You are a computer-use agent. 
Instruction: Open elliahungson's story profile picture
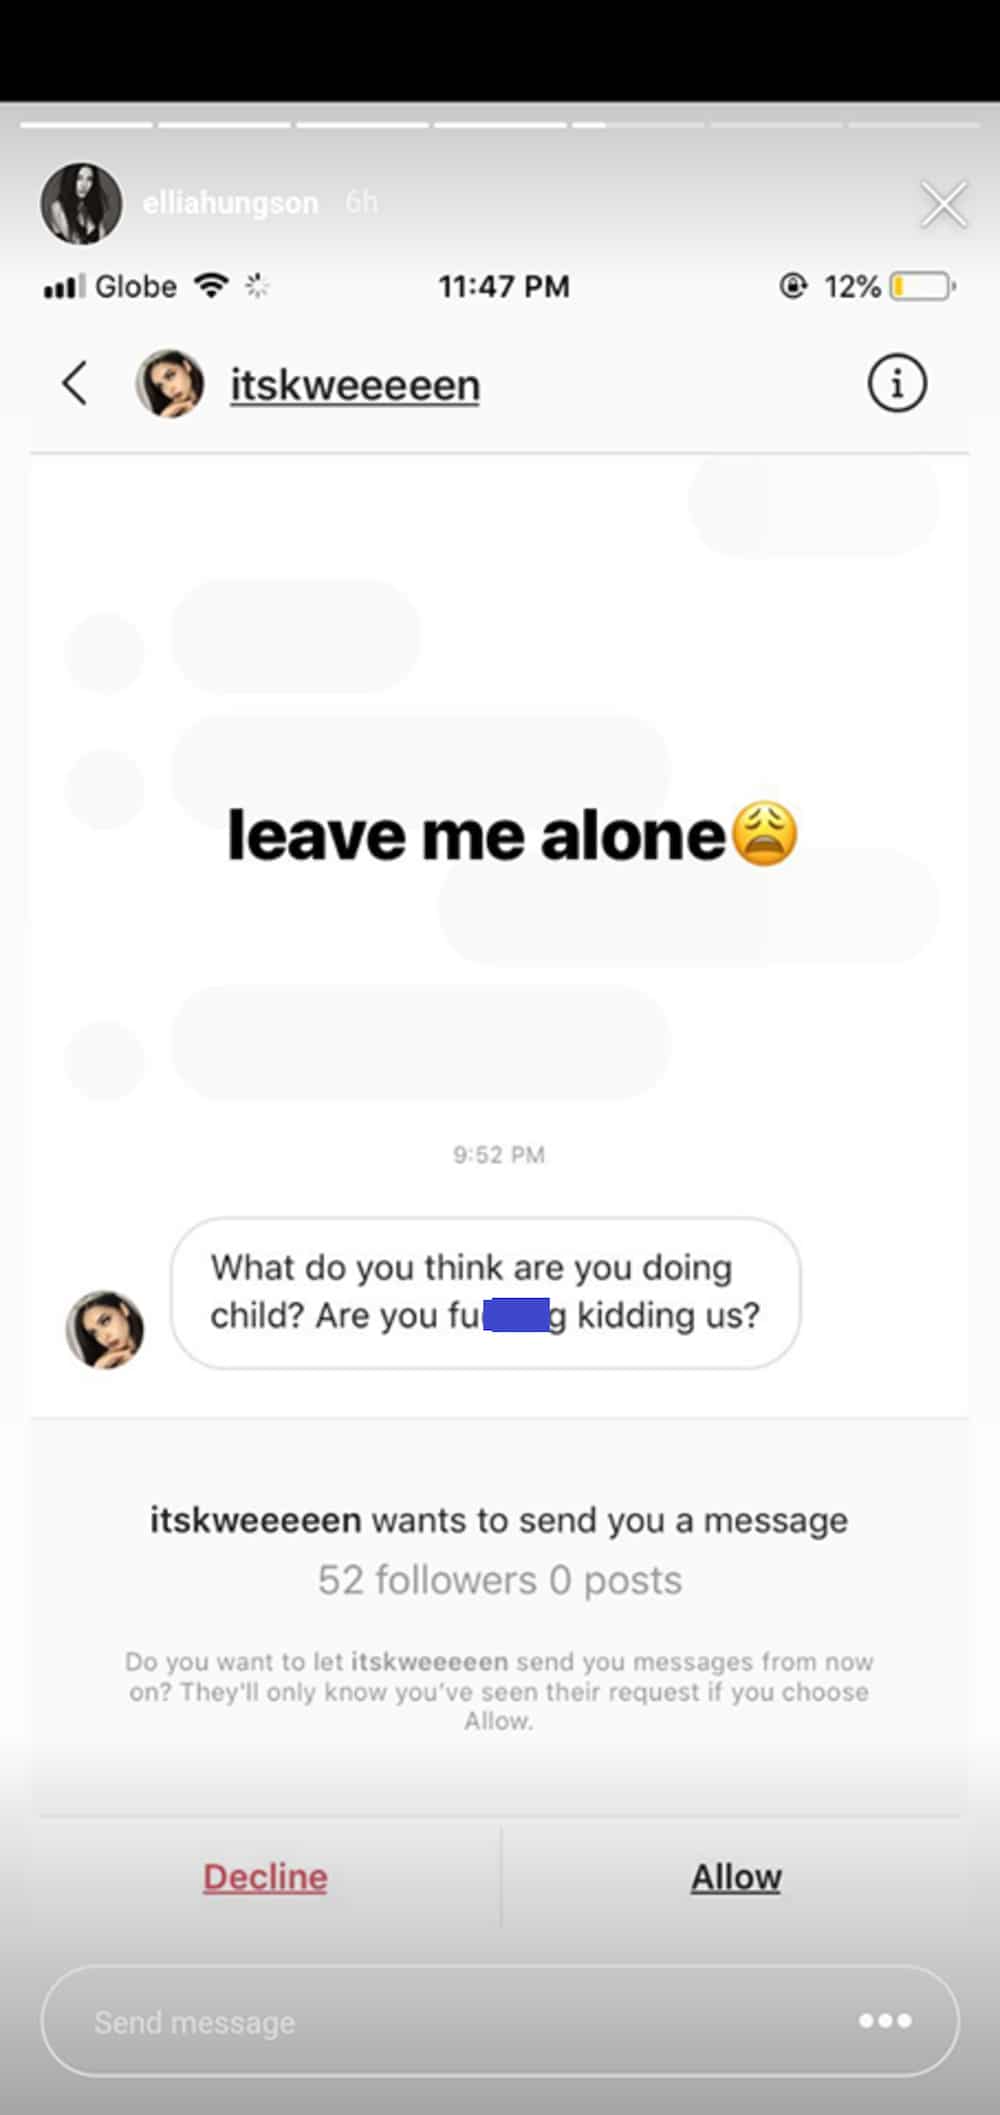click(x=81, y=203)
